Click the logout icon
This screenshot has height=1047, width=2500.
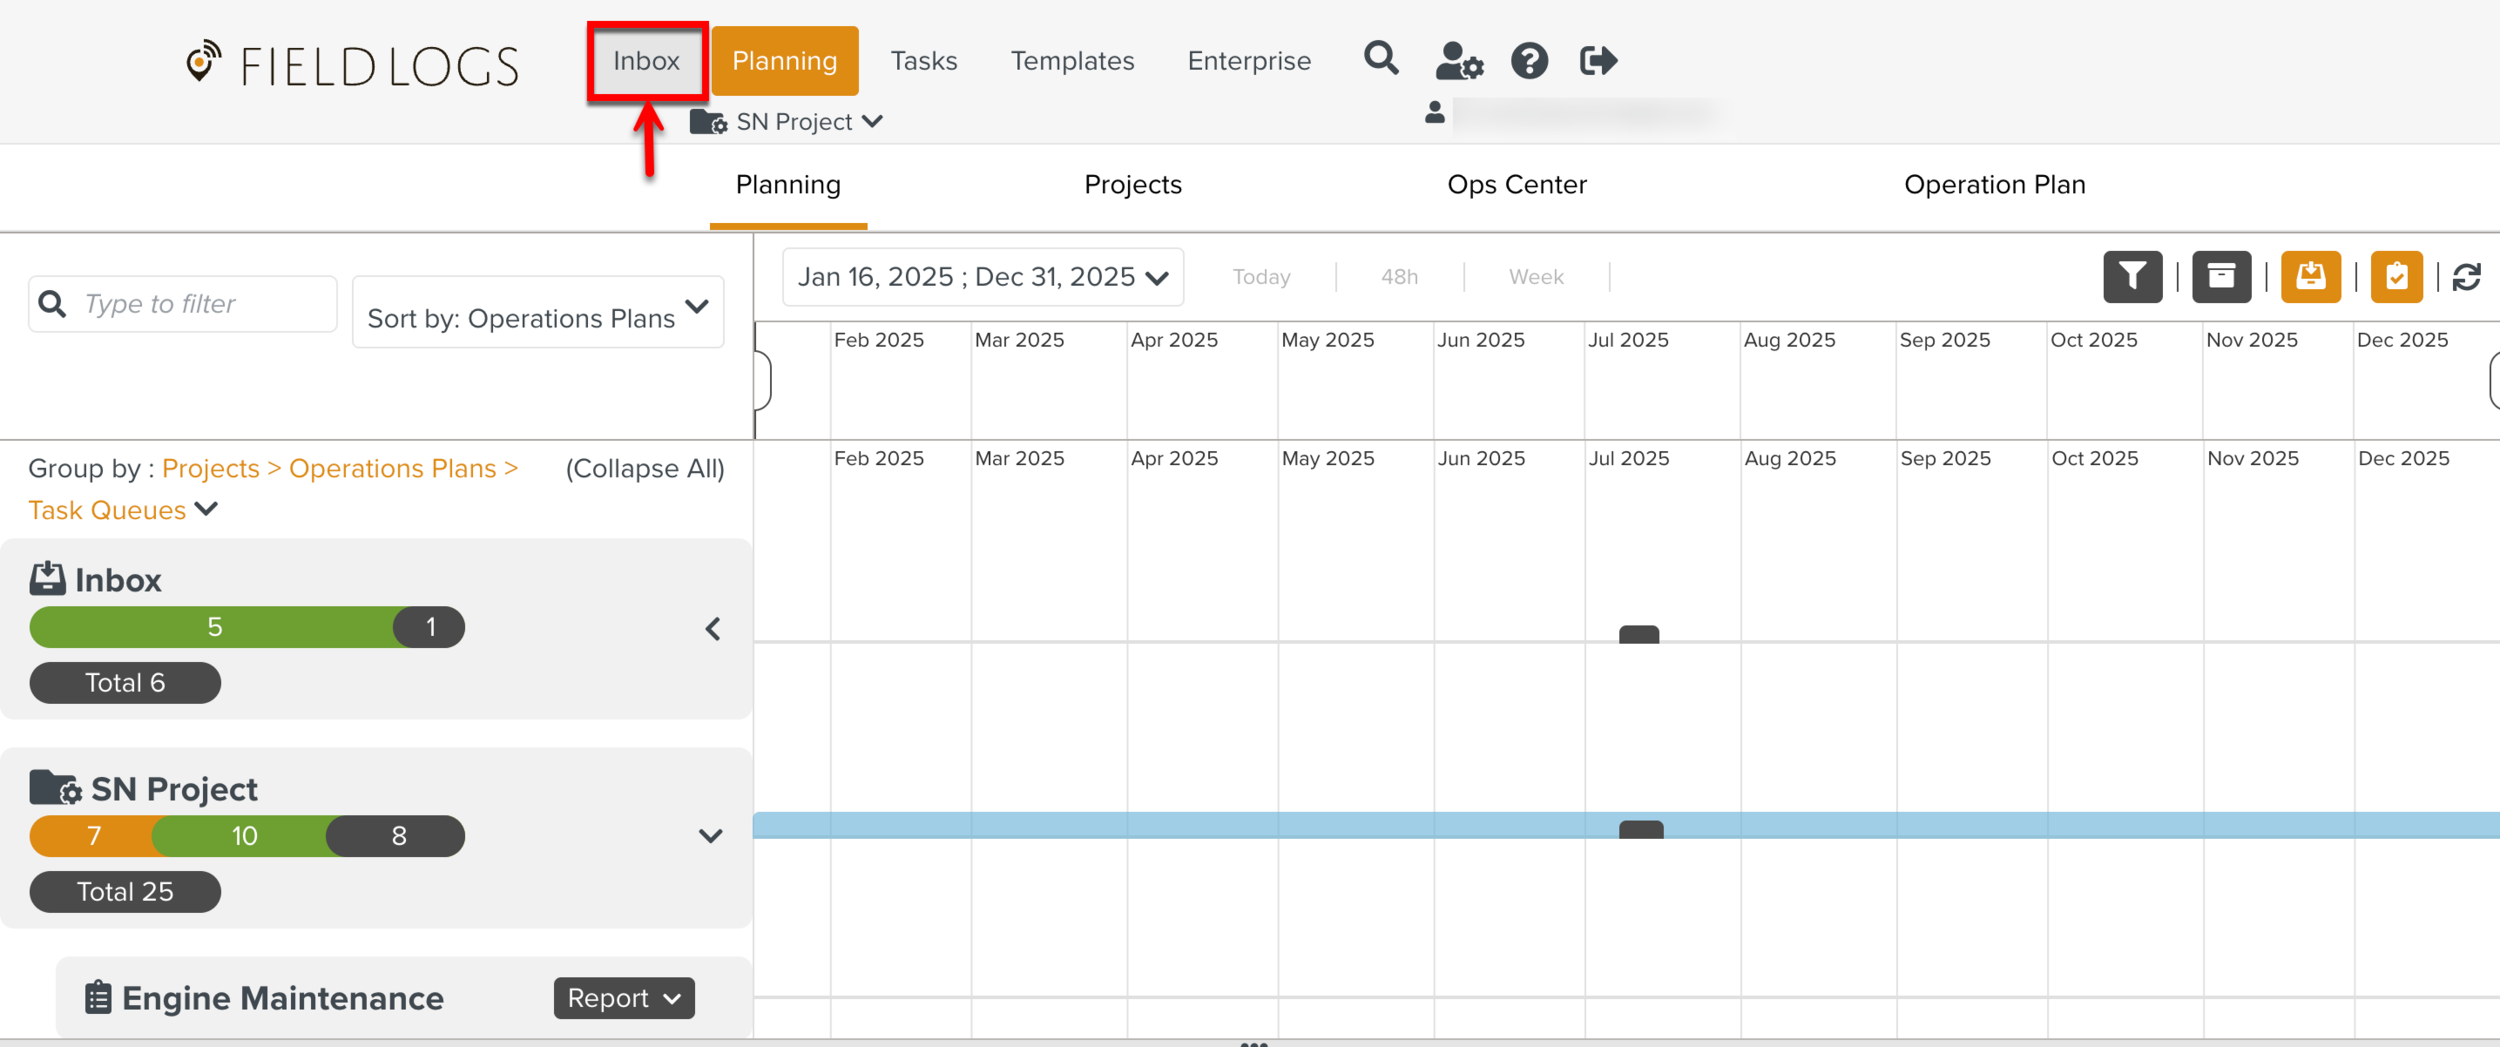click(x=1598, y=61)
